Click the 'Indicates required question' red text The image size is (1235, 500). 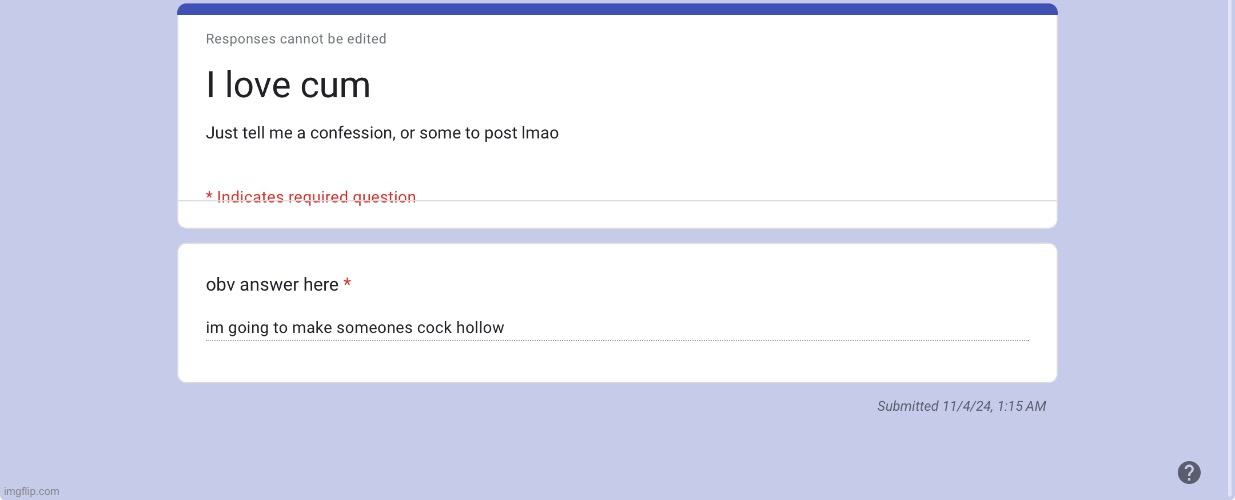(316, 197)
